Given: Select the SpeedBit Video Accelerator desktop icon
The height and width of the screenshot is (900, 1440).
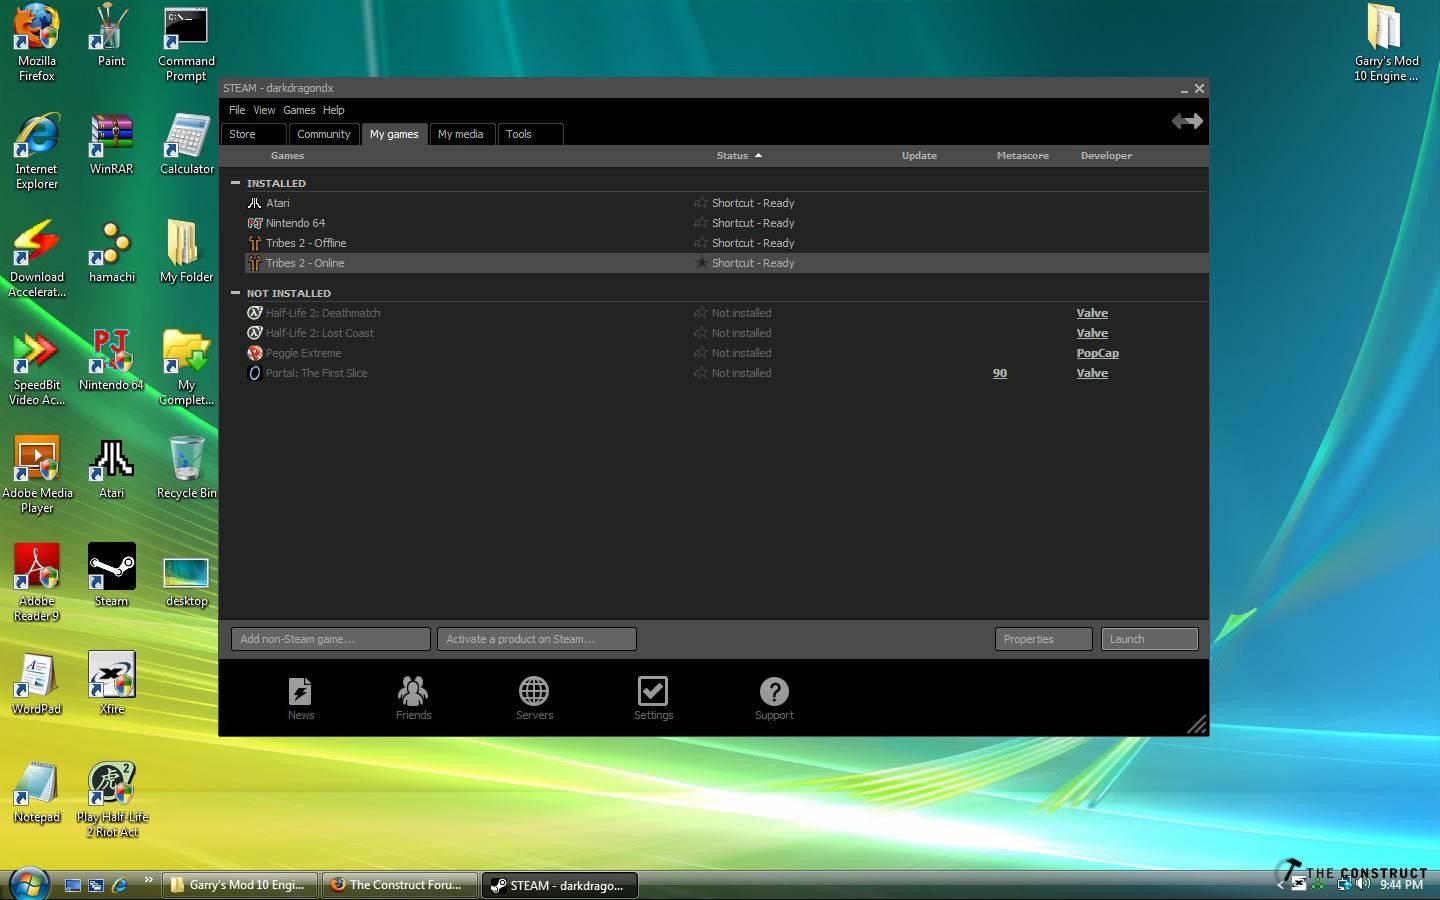Looking at the screenshot, I should (x=37, y=366).
